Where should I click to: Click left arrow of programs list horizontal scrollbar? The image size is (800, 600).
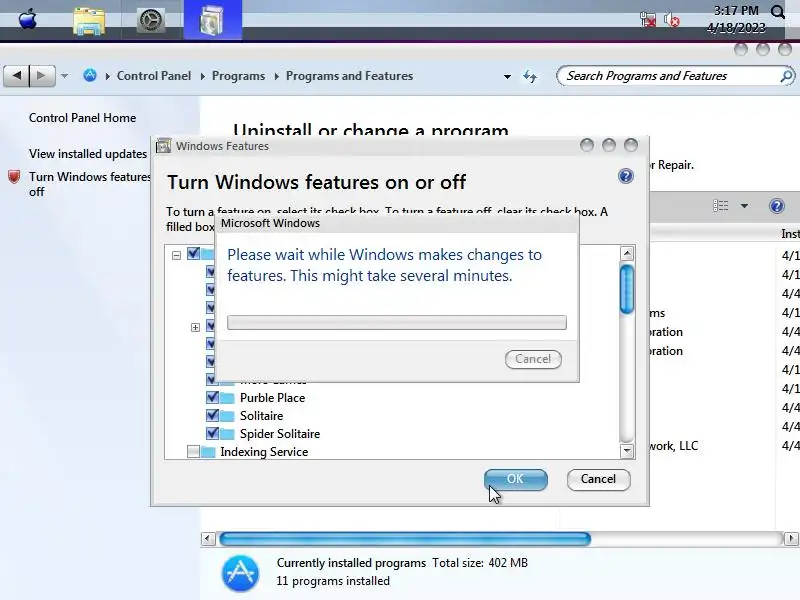(x=208, y=539)
